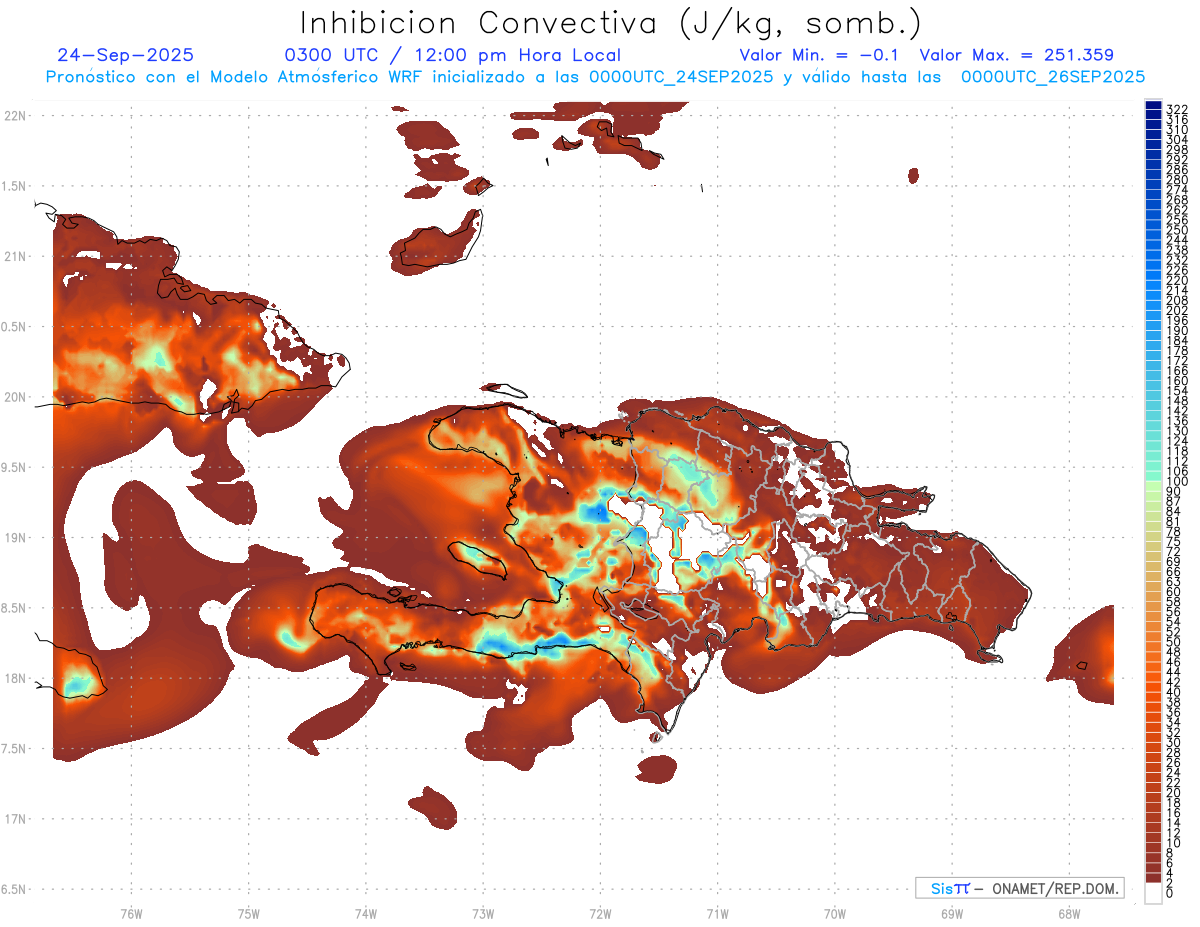
Task: Click the title 'Inhibicion Convectiva (J/kg, somb.)'
Action: [611, 23]
